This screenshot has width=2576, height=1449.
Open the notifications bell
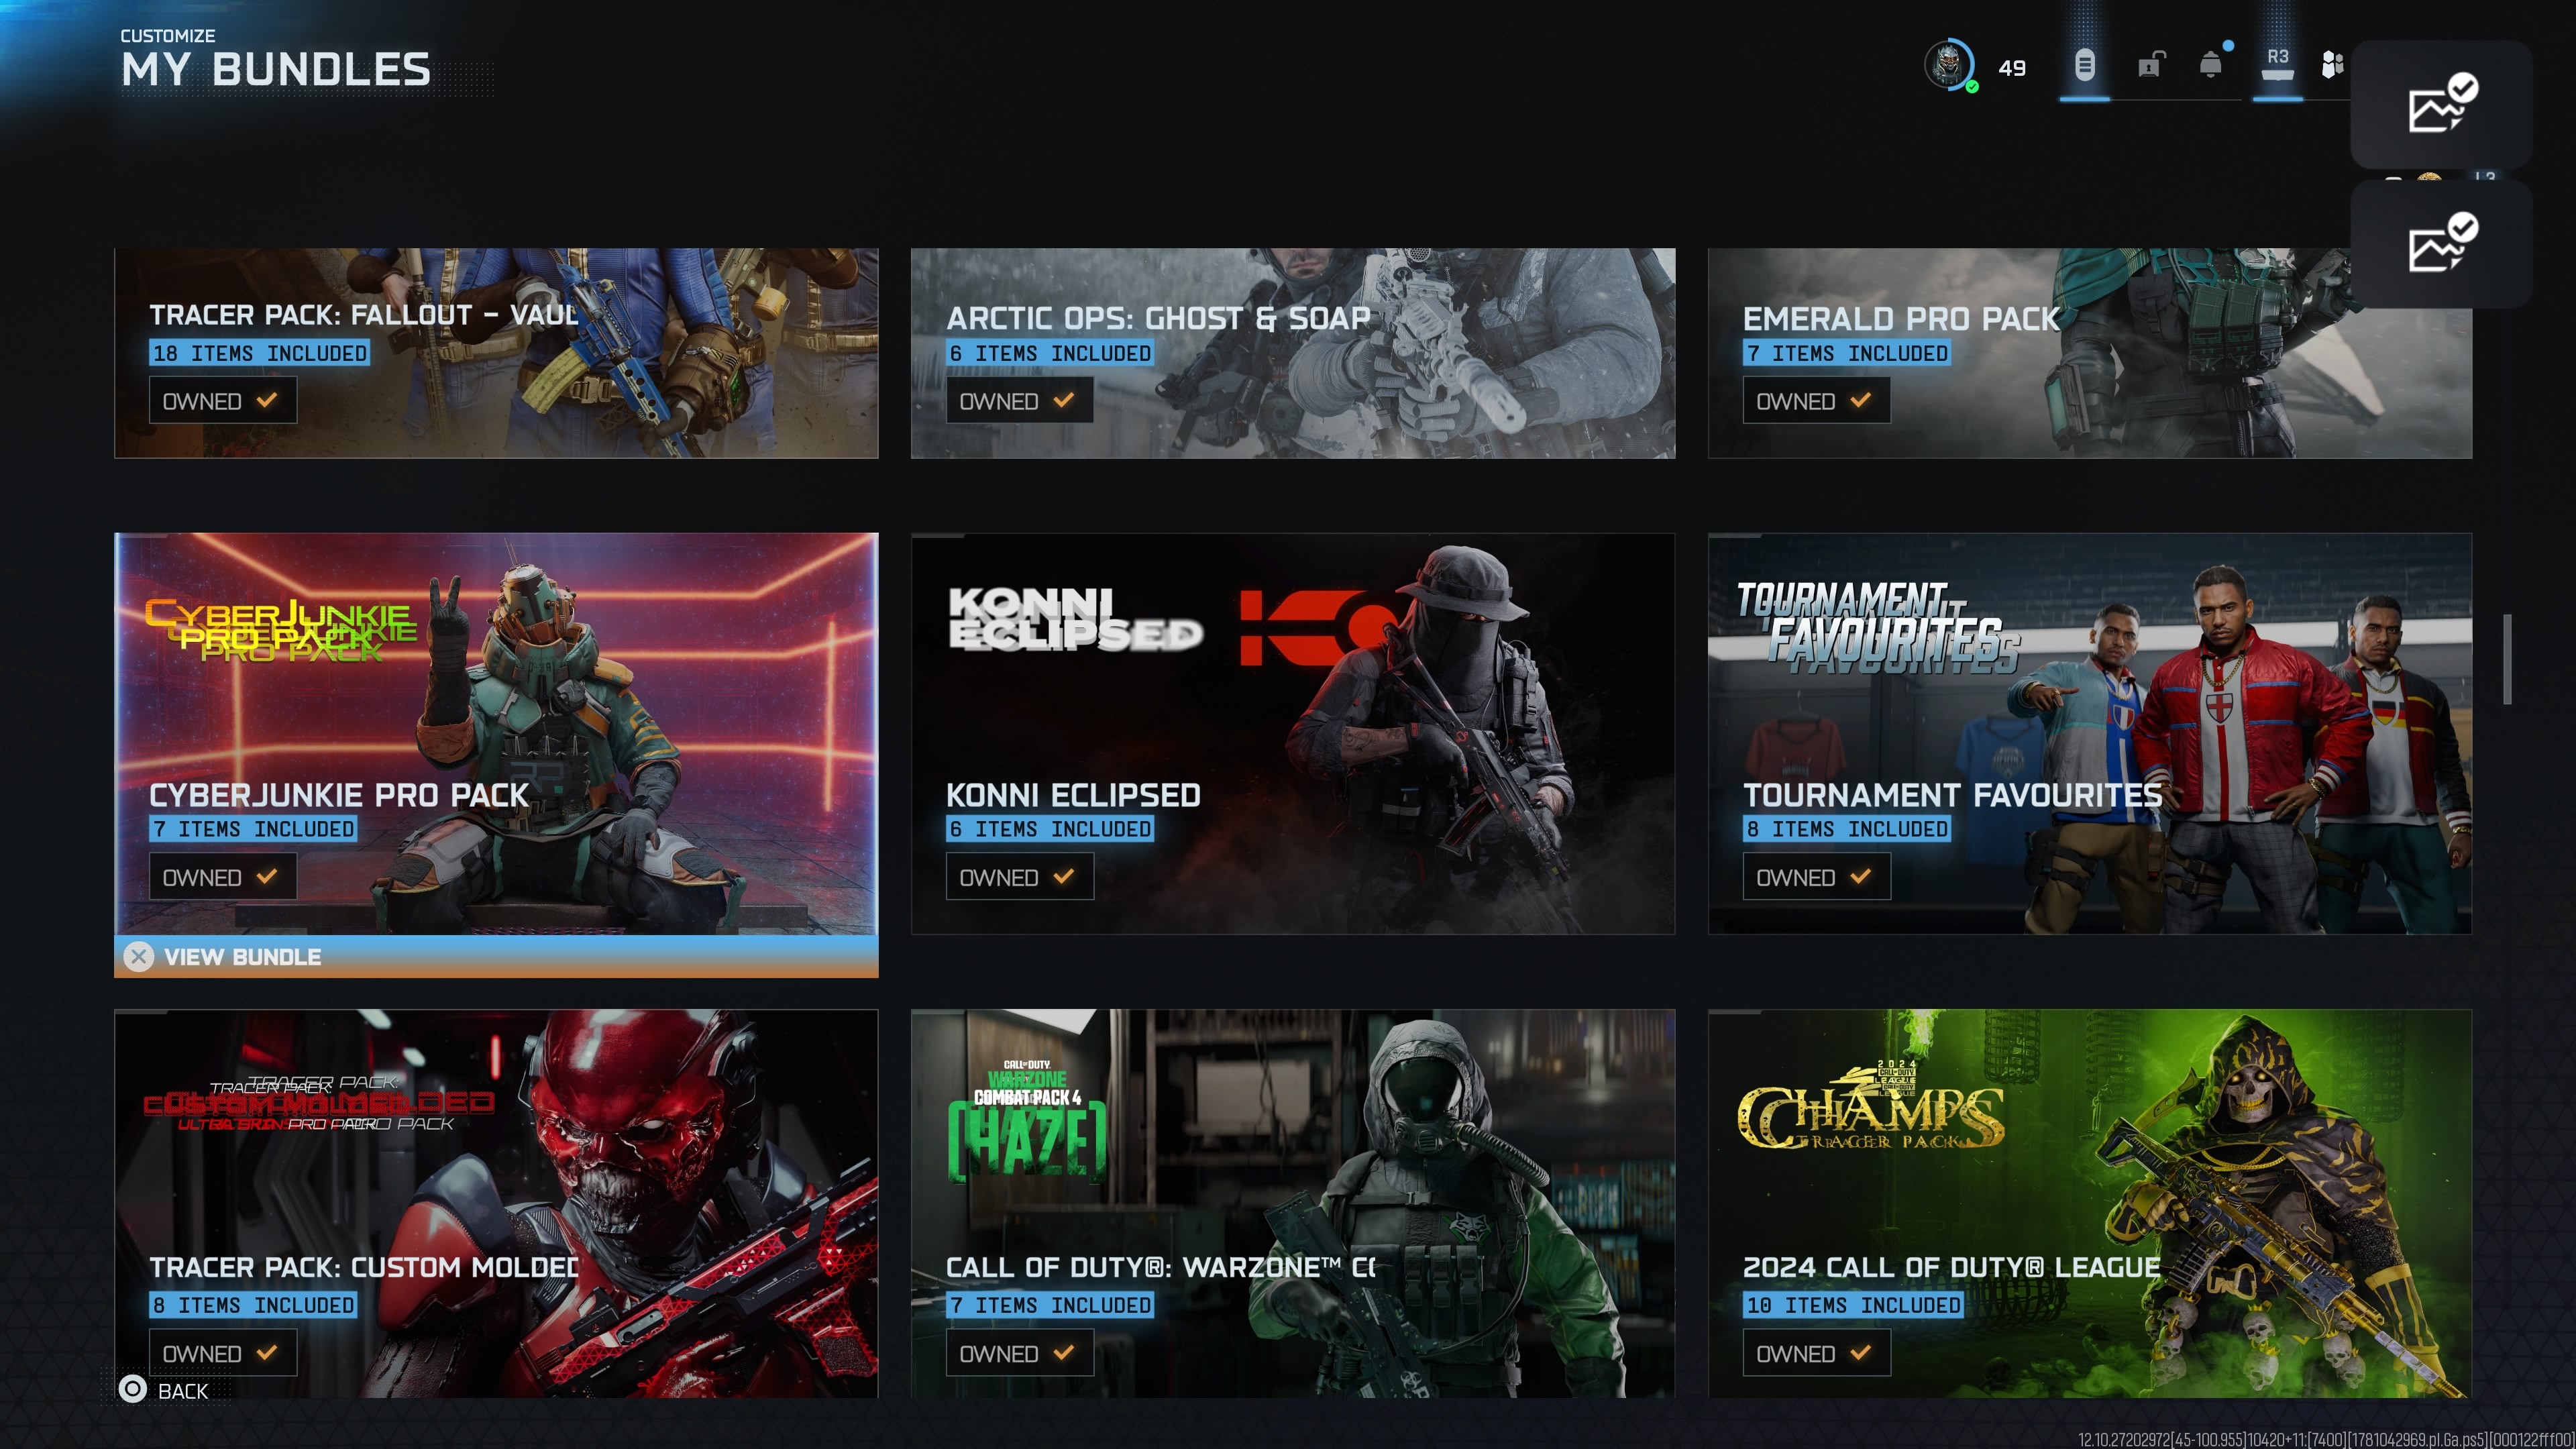click(2211, 66)
